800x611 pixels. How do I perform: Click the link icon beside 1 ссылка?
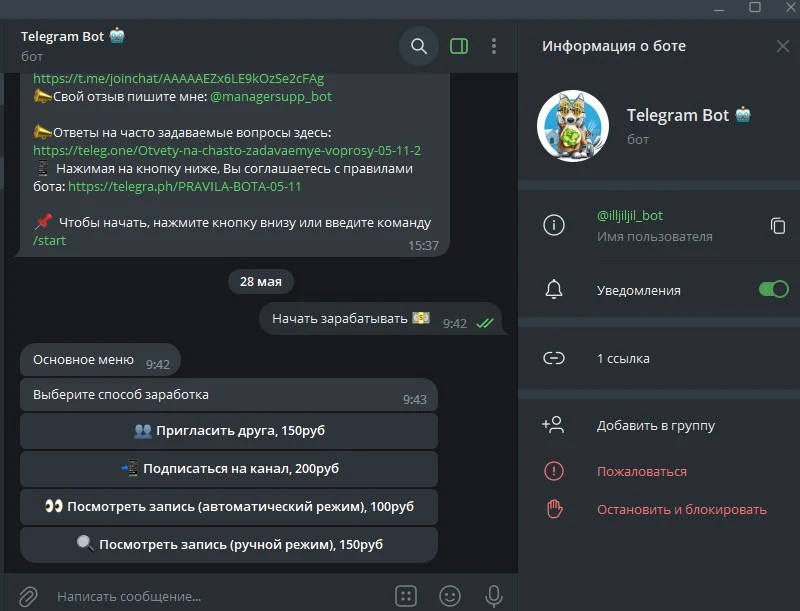click(554, 358)
